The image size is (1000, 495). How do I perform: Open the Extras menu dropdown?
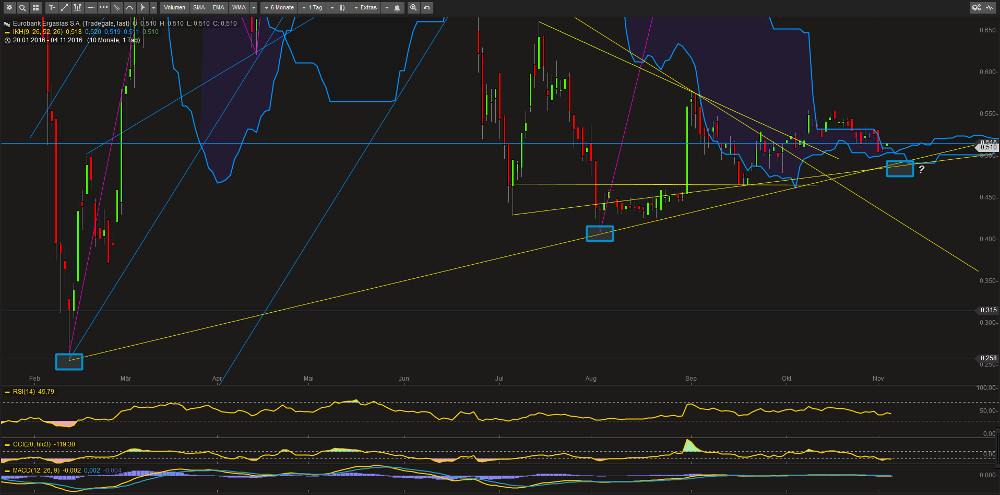tap(365, 8)
